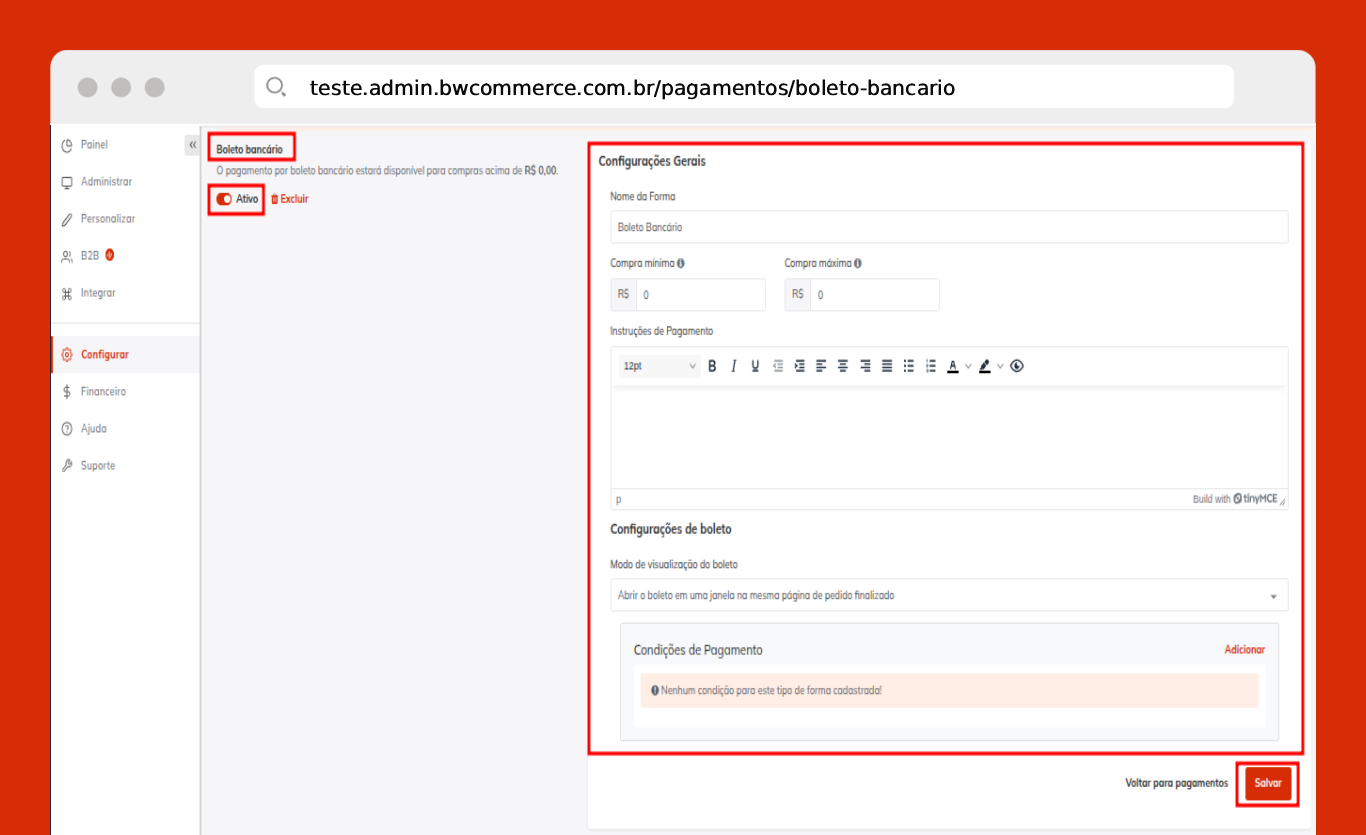
Task: Justify the text in the editor
Action: (887, 366)
